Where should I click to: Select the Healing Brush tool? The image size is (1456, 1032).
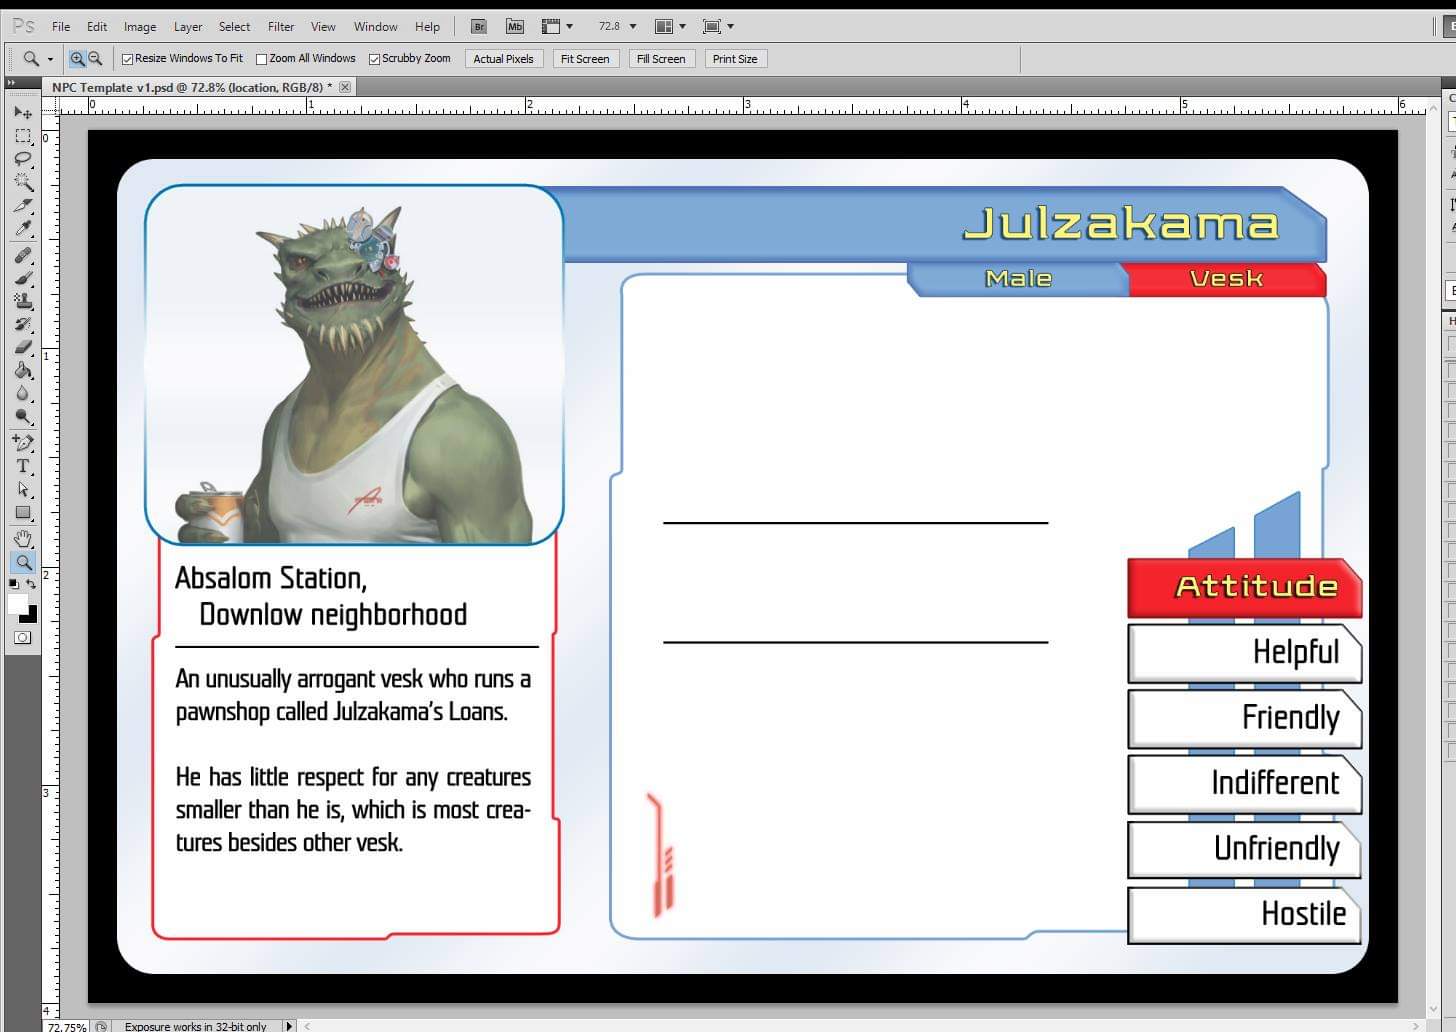(22, 255)
